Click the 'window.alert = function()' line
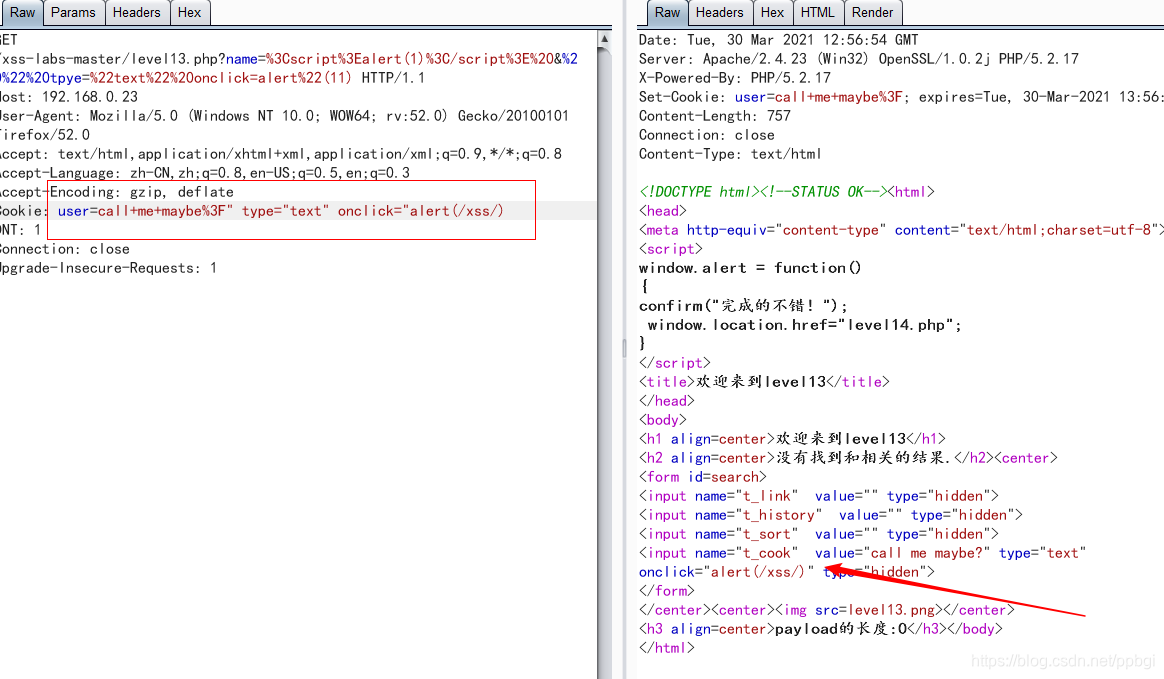This screenshot has width=1164, height=679. click(x=750, y=268)
